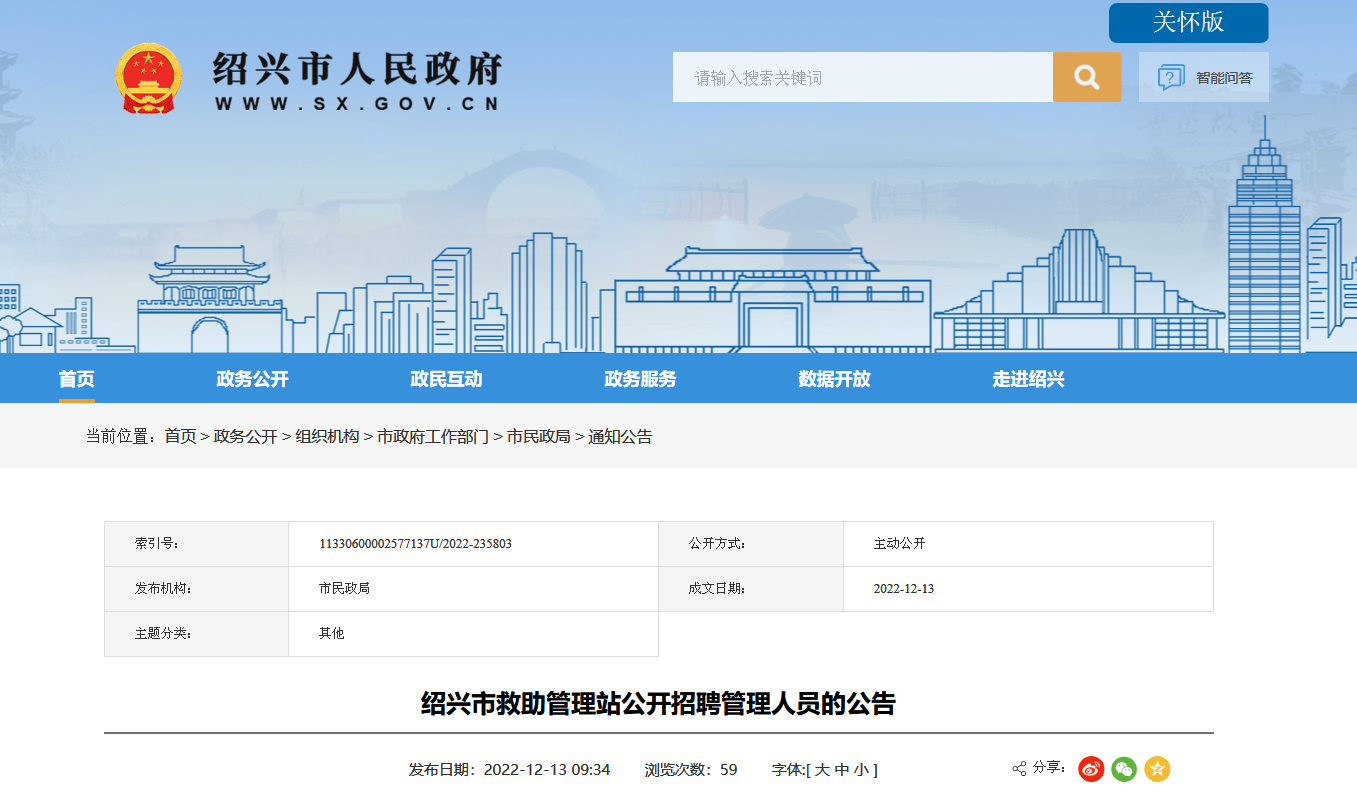Set font size to small (小)
1357x802 pixels.
click(861, 770)
